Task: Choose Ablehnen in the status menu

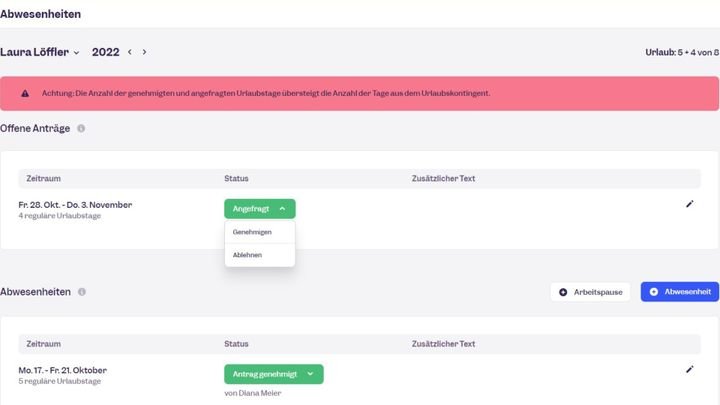Action: [247, 255]
